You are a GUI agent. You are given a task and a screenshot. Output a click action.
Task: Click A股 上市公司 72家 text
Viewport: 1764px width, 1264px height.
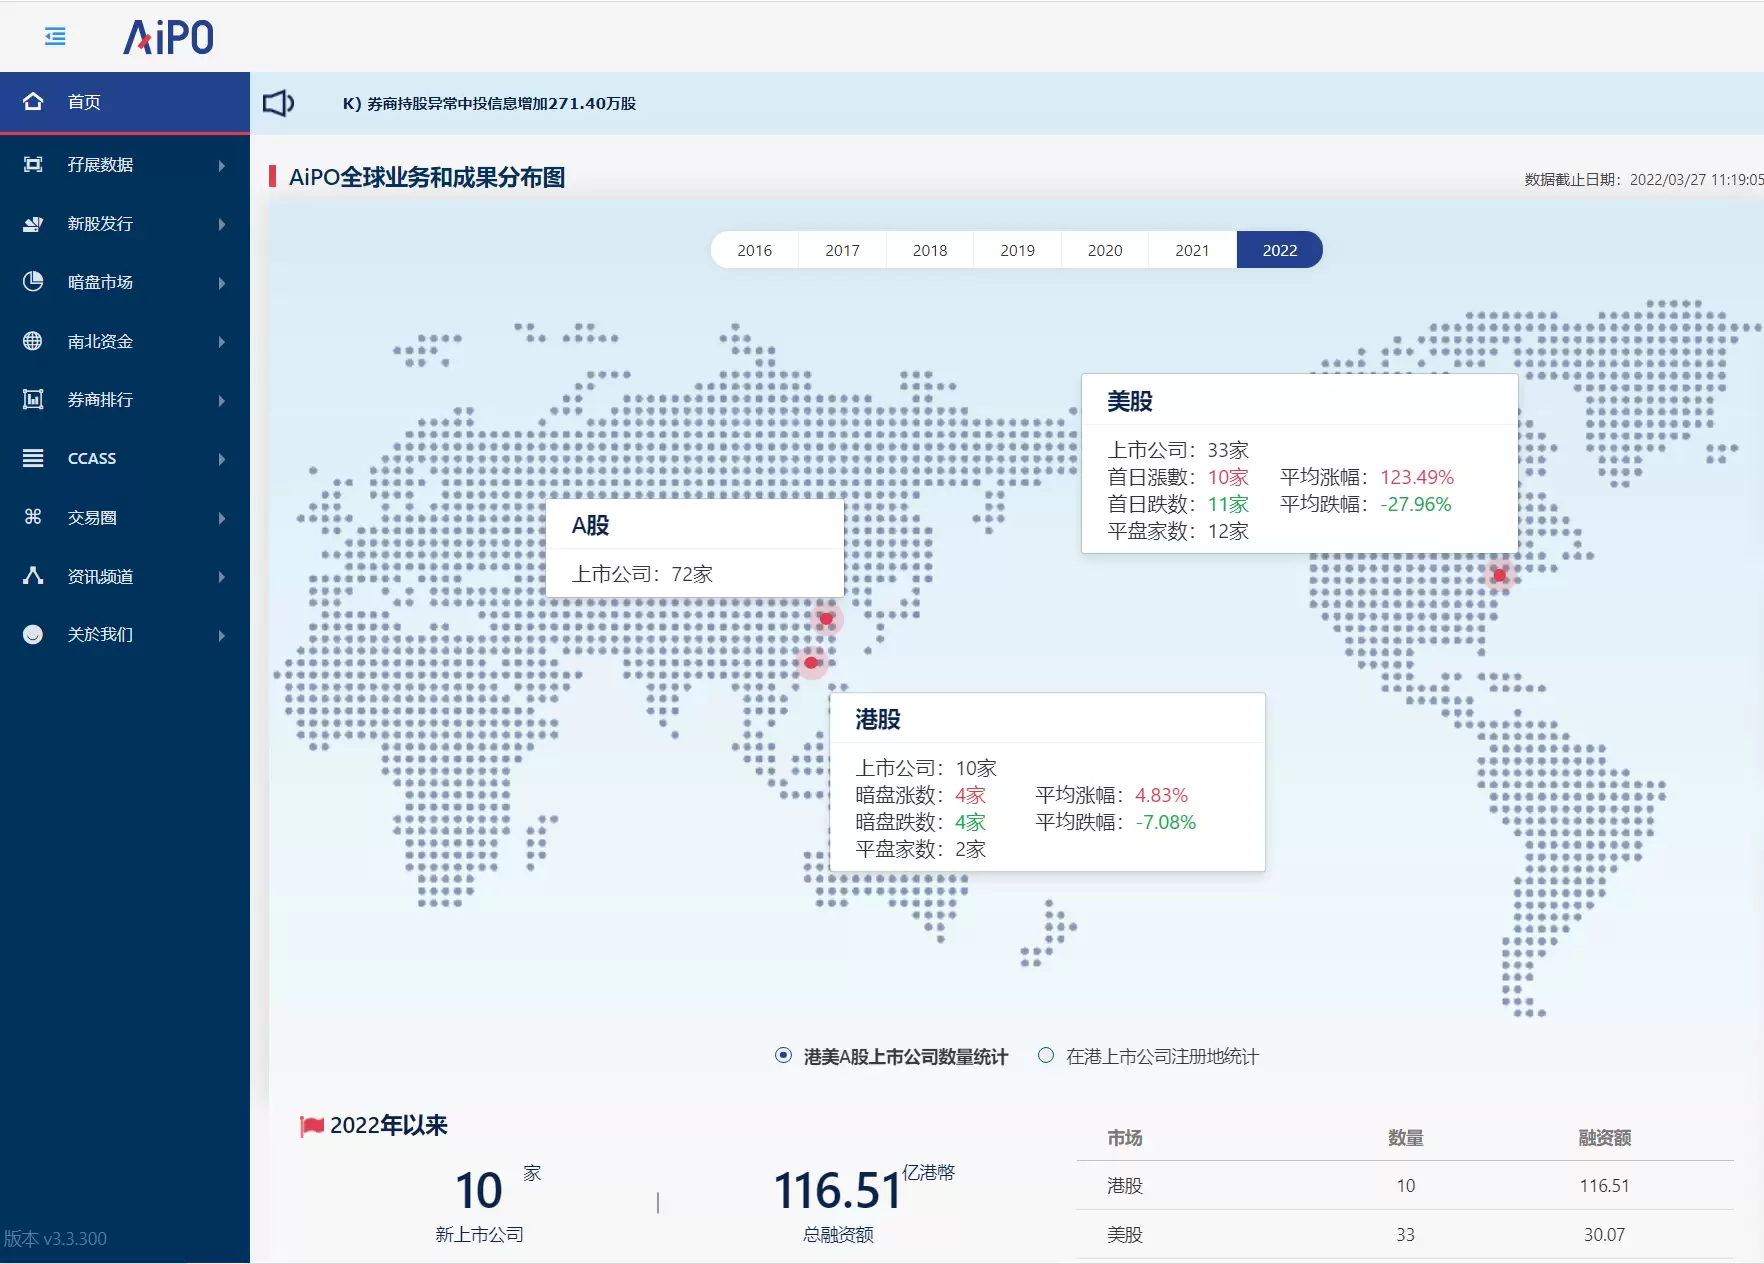[x=642, y=574]
